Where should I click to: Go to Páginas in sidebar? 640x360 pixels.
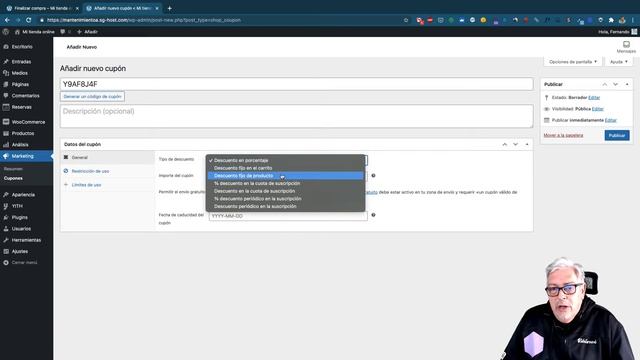coord(20,84)
